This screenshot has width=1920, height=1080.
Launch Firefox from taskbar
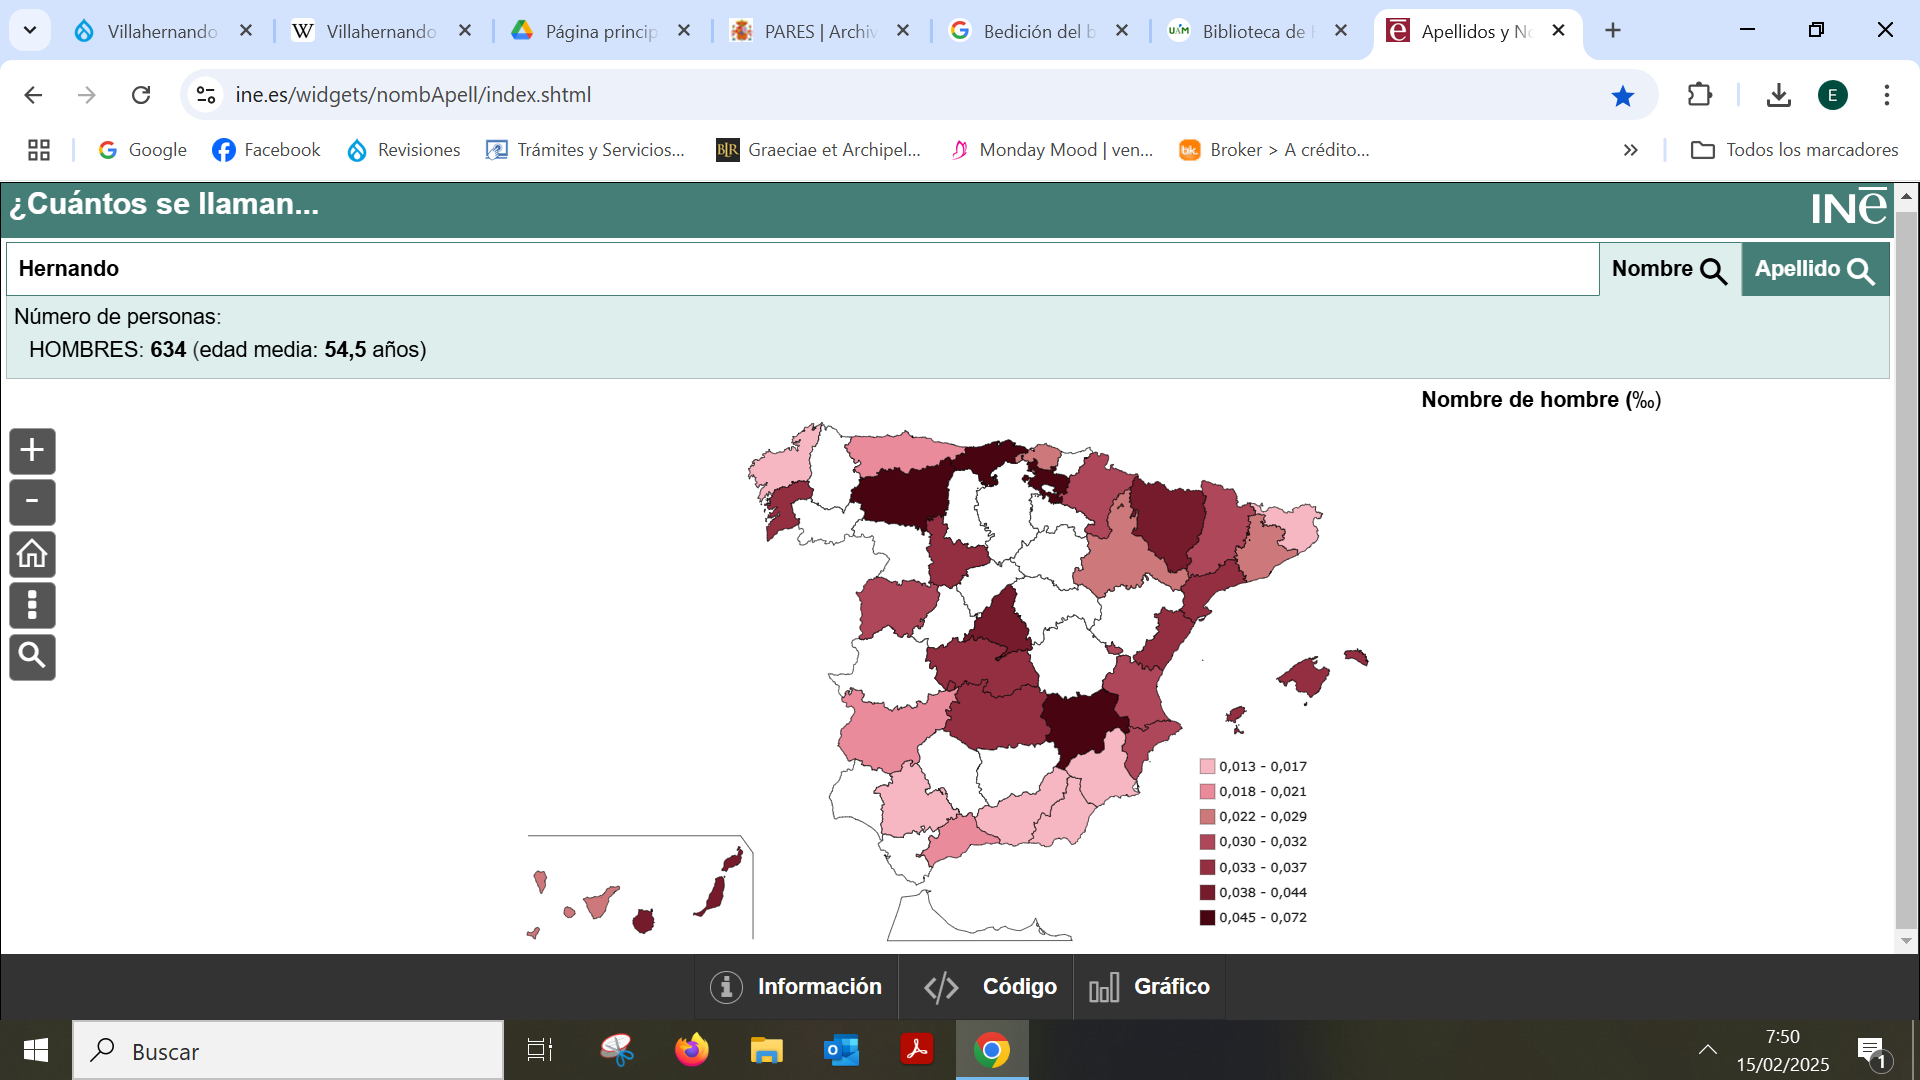point(691,1050)
